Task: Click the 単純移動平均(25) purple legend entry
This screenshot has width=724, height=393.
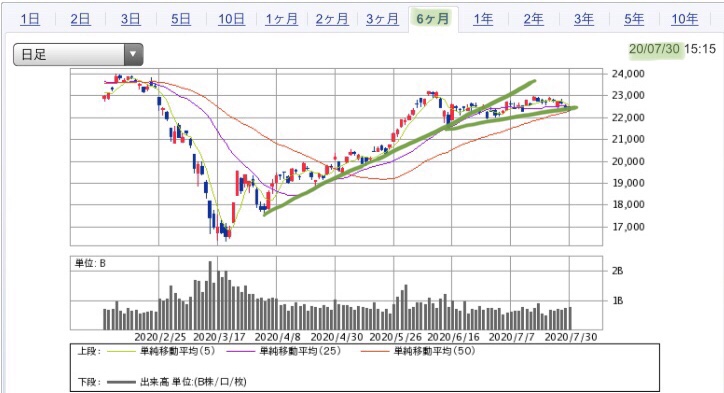Action: [x=284, y=351]
